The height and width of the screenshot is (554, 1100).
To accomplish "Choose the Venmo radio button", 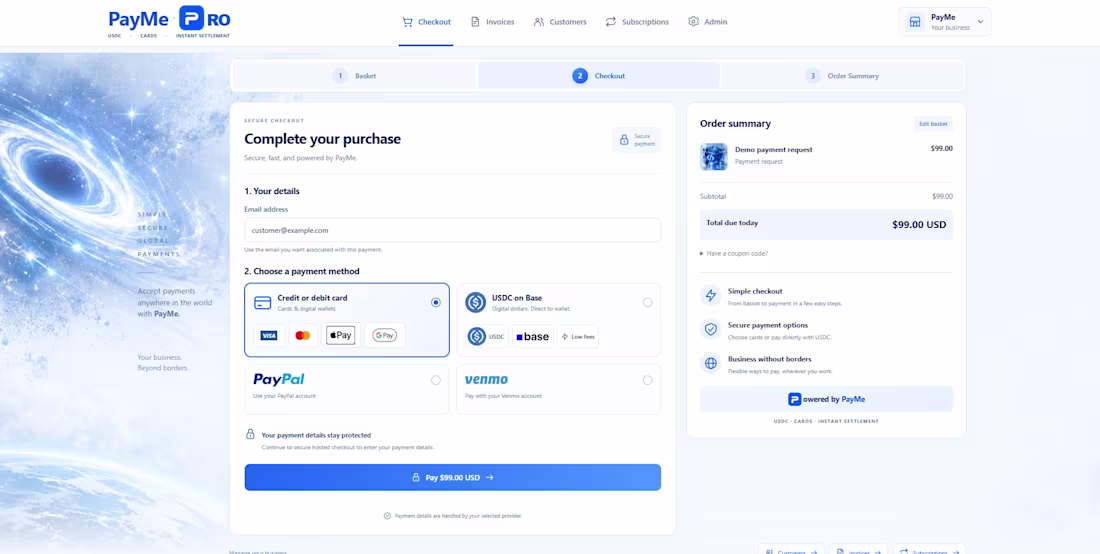I will tap(648, 380).
